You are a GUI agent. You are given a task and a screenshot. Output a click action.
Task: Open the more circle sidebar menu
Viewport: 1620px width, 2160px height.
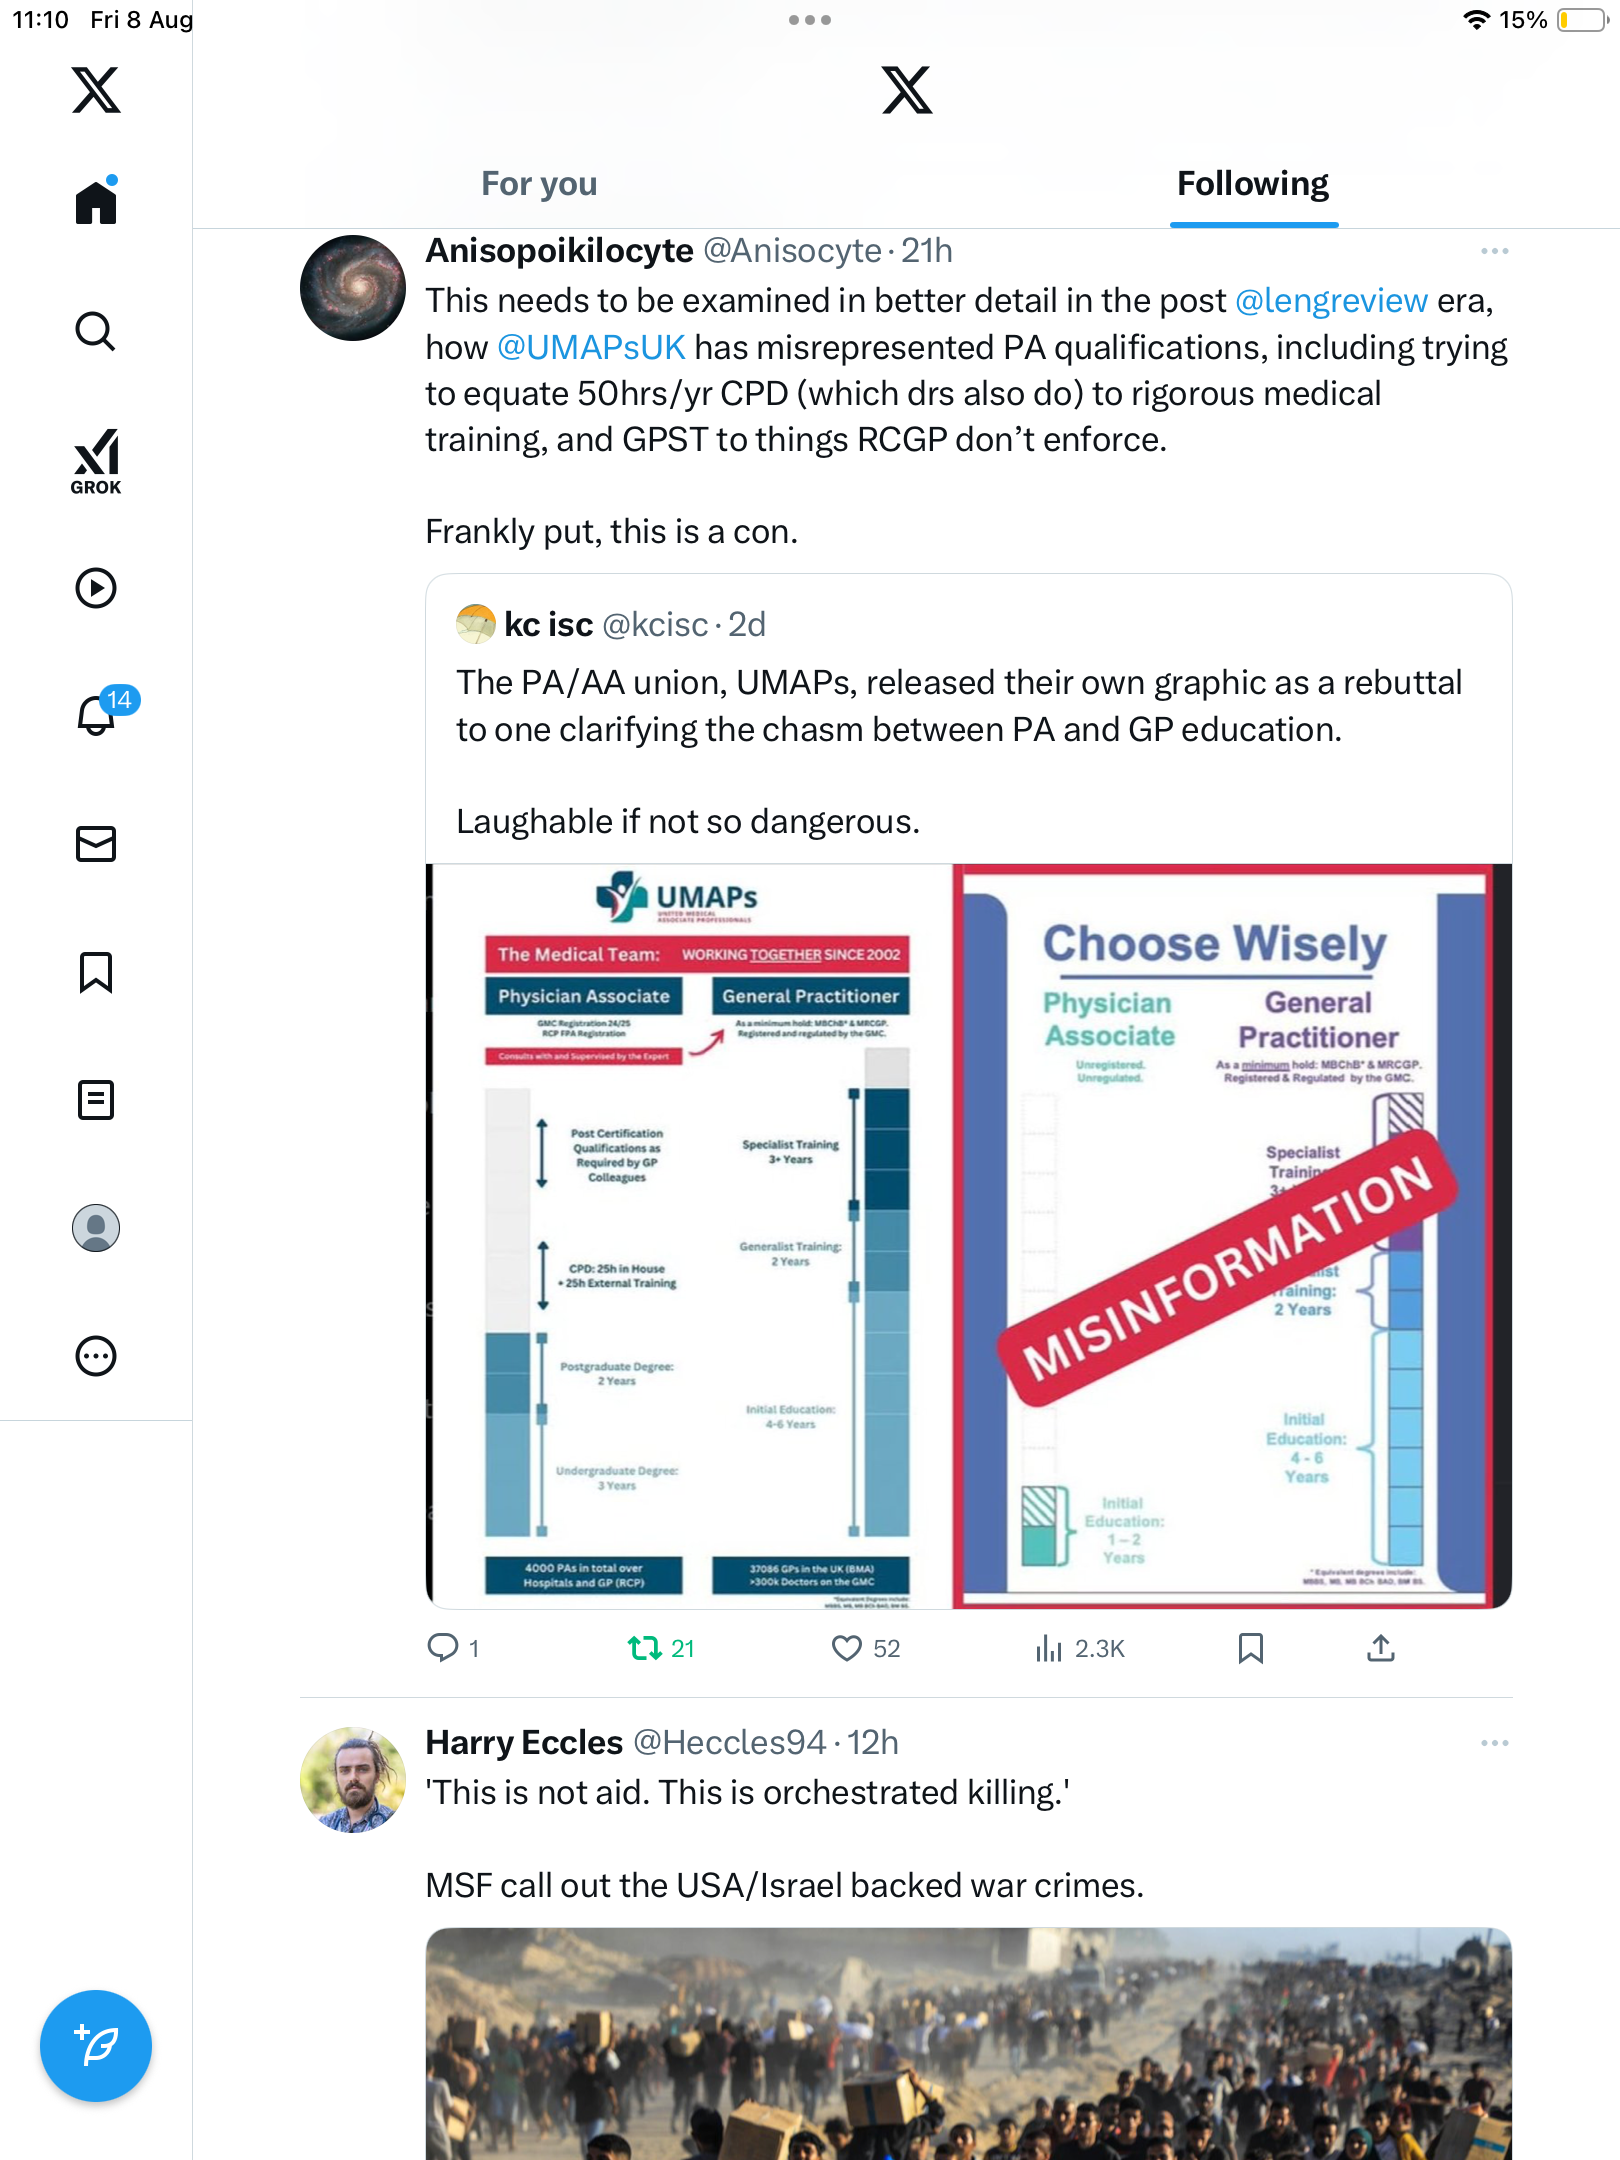point(96,1356)
